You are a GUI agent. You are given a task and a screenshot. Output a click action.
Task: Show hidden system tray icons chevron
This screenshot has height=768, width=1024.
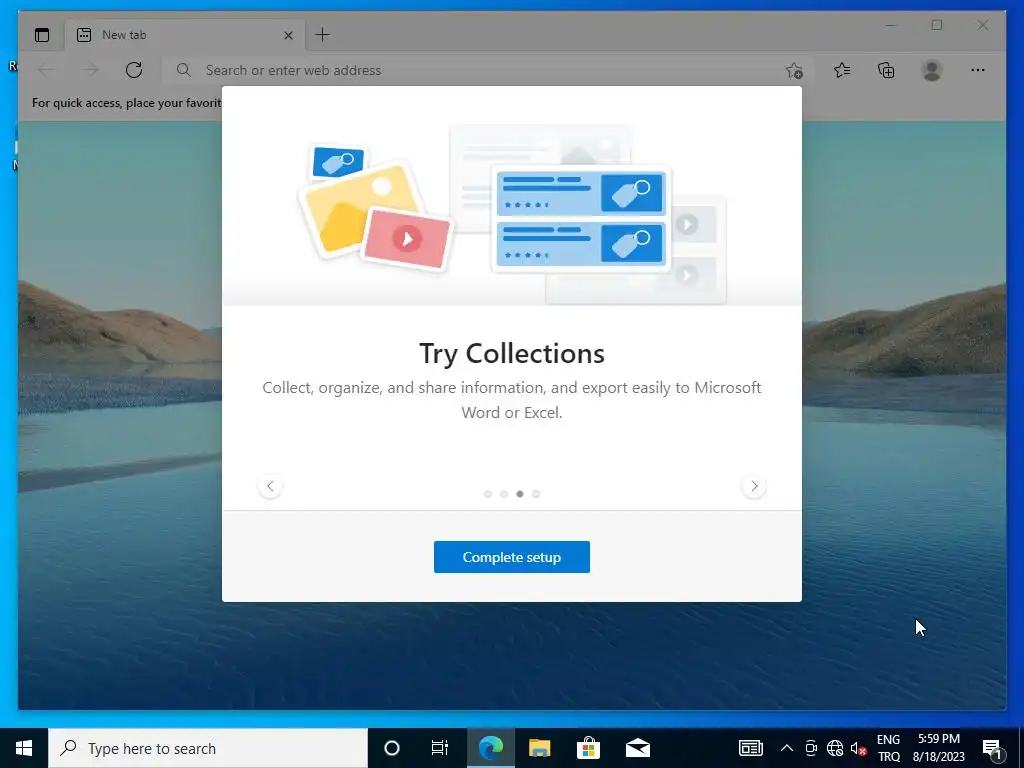point(787,748)
